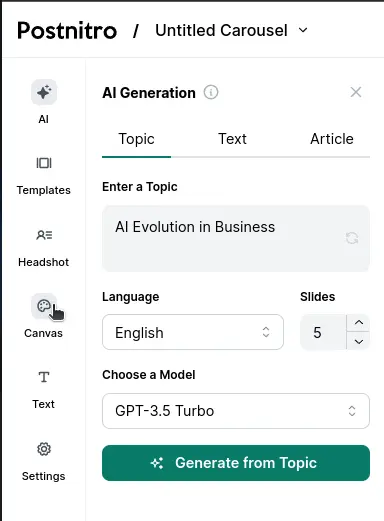Click the Postnitro logo link
The image size is (384, 521).
pyautogui.click(x=67, y=31)
